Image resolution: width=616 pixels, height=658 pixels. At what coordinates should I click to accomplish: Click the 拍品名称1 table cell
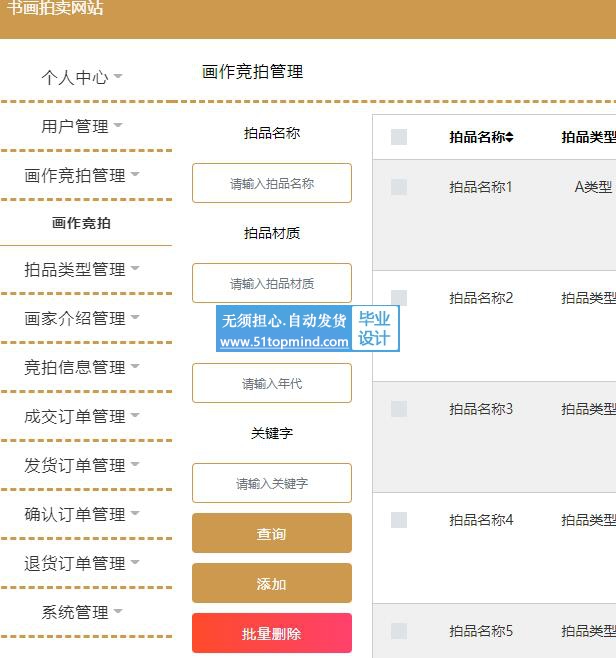click(x=481, y=187)
